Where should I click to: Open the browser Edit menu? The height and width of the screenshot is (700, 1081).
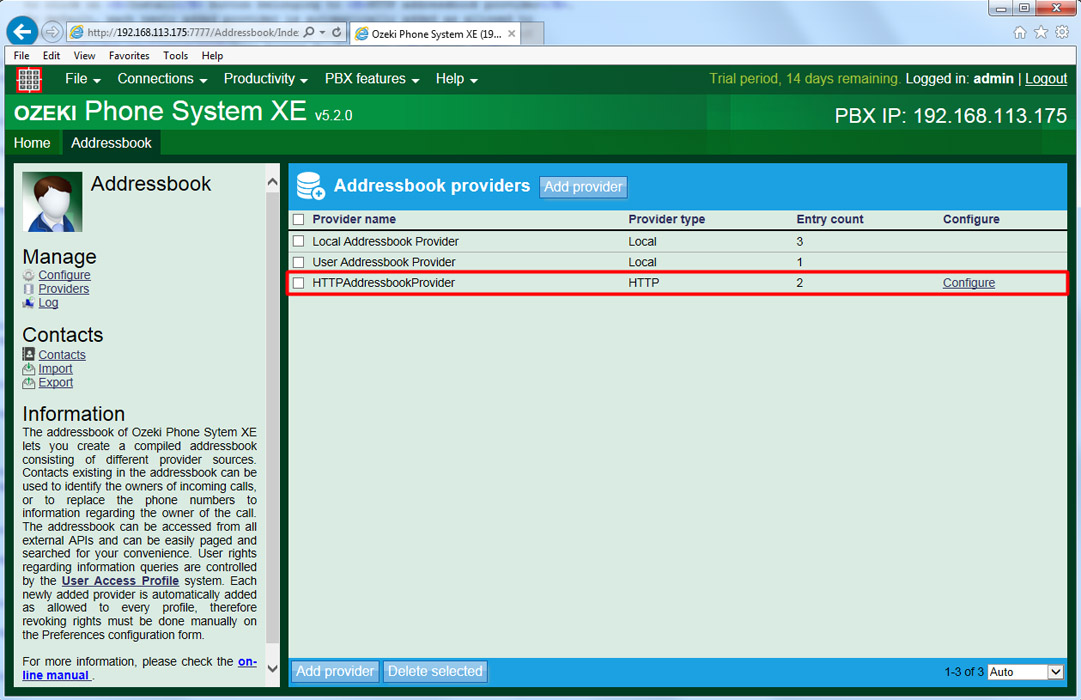pos(51,56)
